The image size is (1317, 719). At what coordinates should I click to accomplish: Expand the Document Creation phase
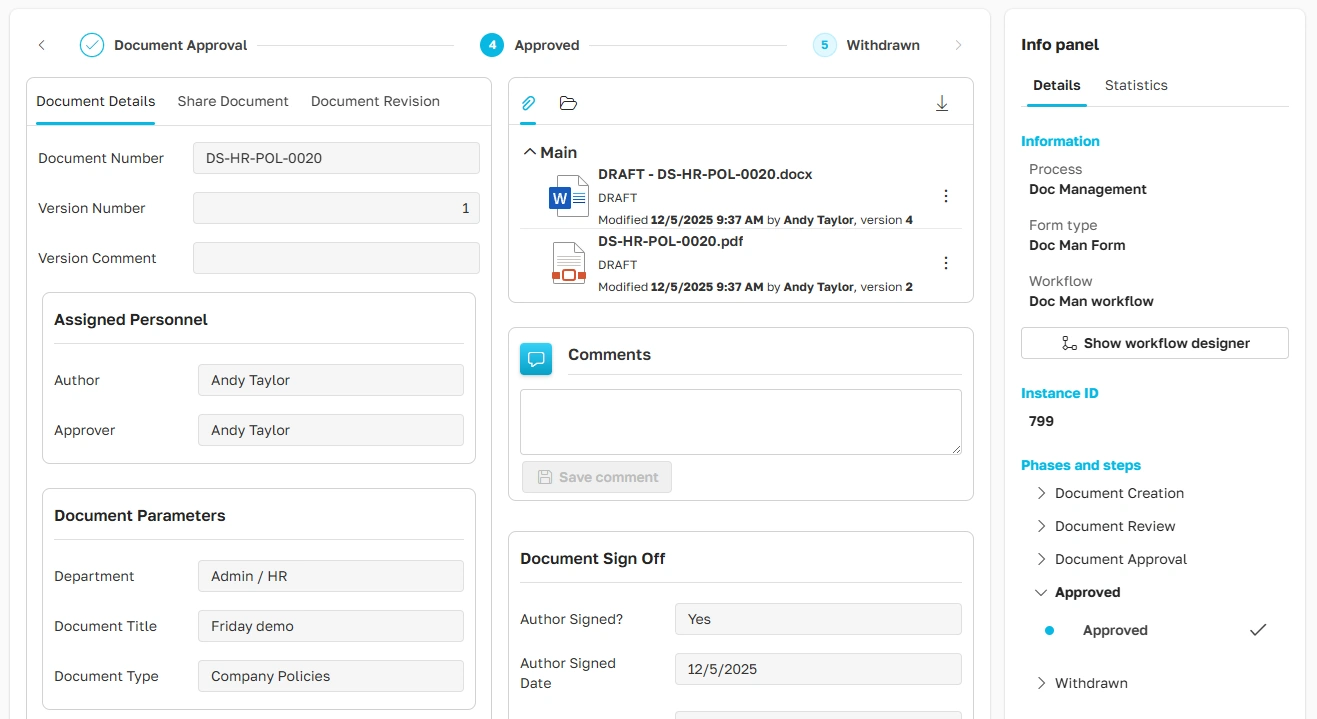pyautogui.click(x=1040, y=493)
